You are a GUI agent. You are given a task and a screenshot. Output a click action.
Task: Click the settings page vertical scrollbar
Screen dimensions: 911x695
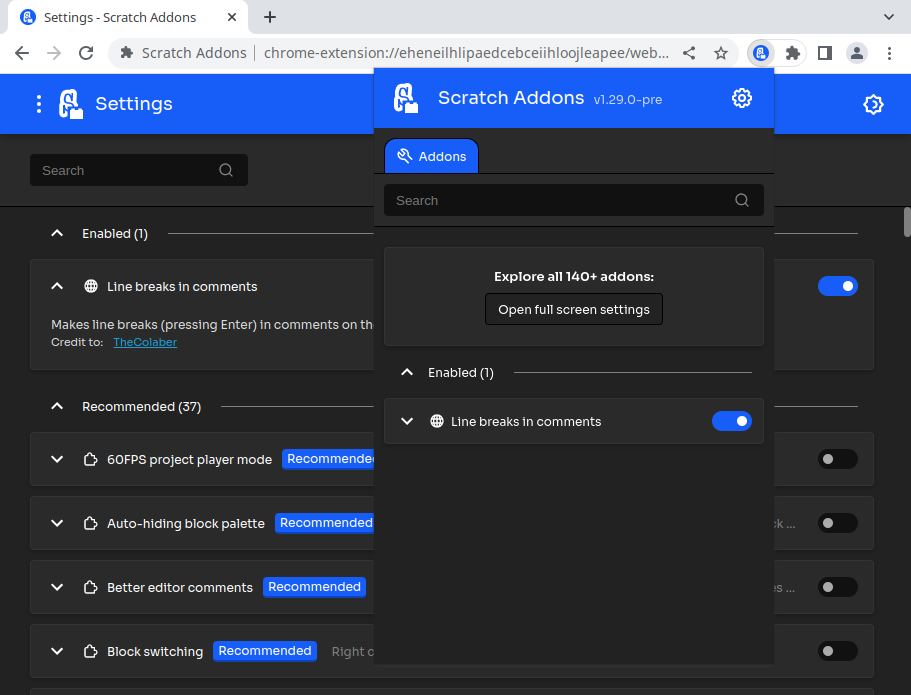point(907,222)
